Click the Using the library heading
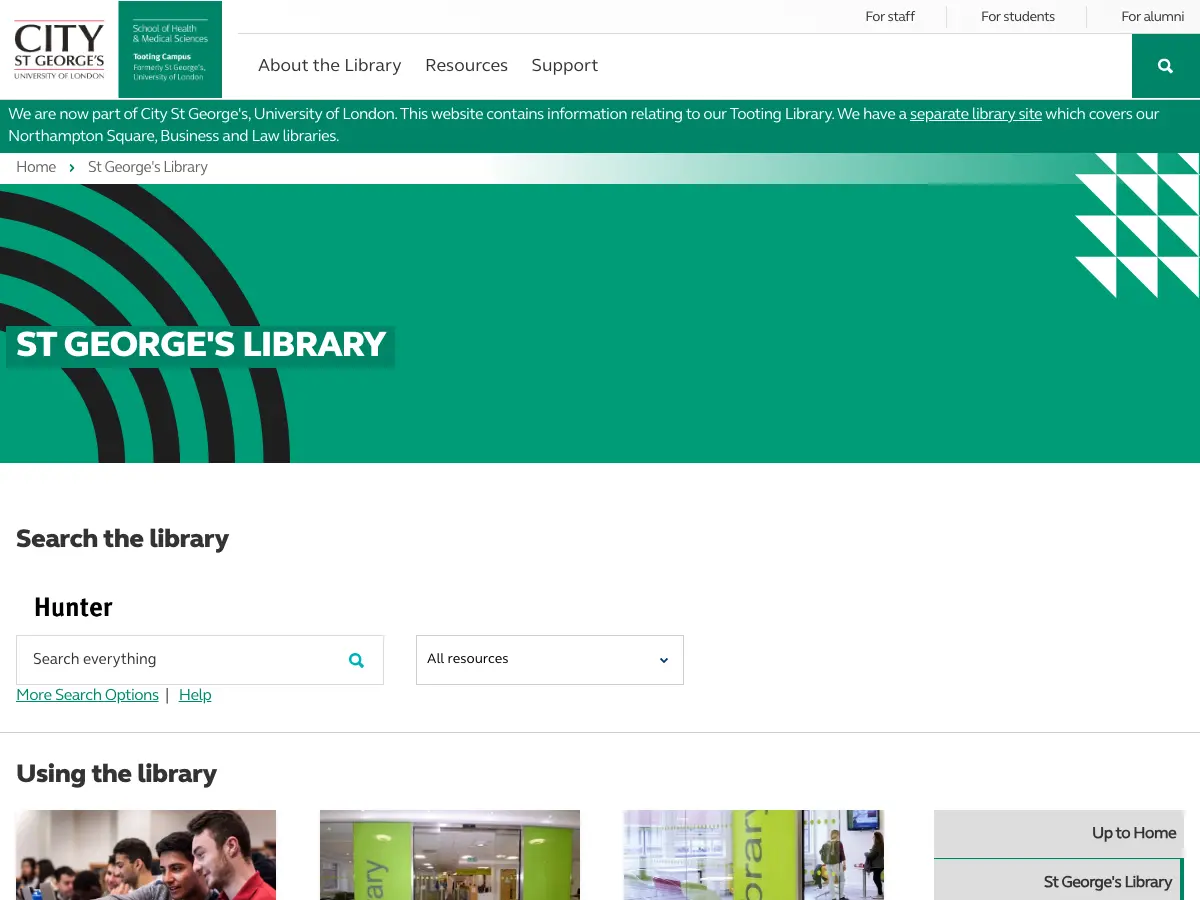This screenshot has width=1200, height=900. tap(116, 774)
